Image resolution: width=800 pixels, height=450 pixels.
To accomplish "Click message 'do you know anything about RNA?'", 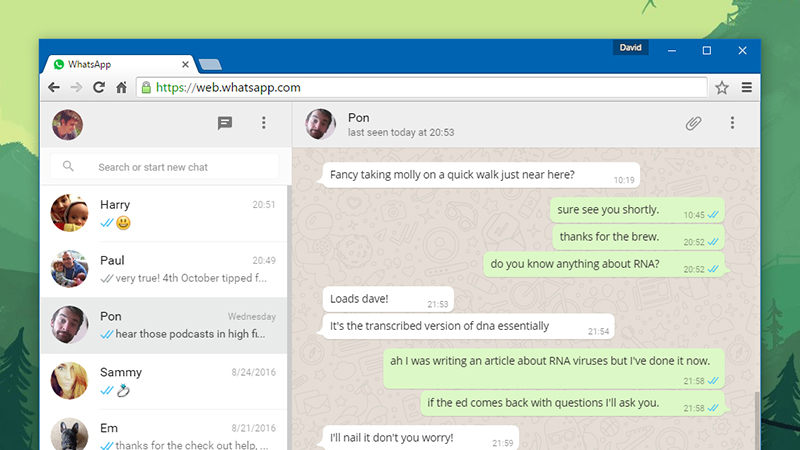I will tap(604, 264).
